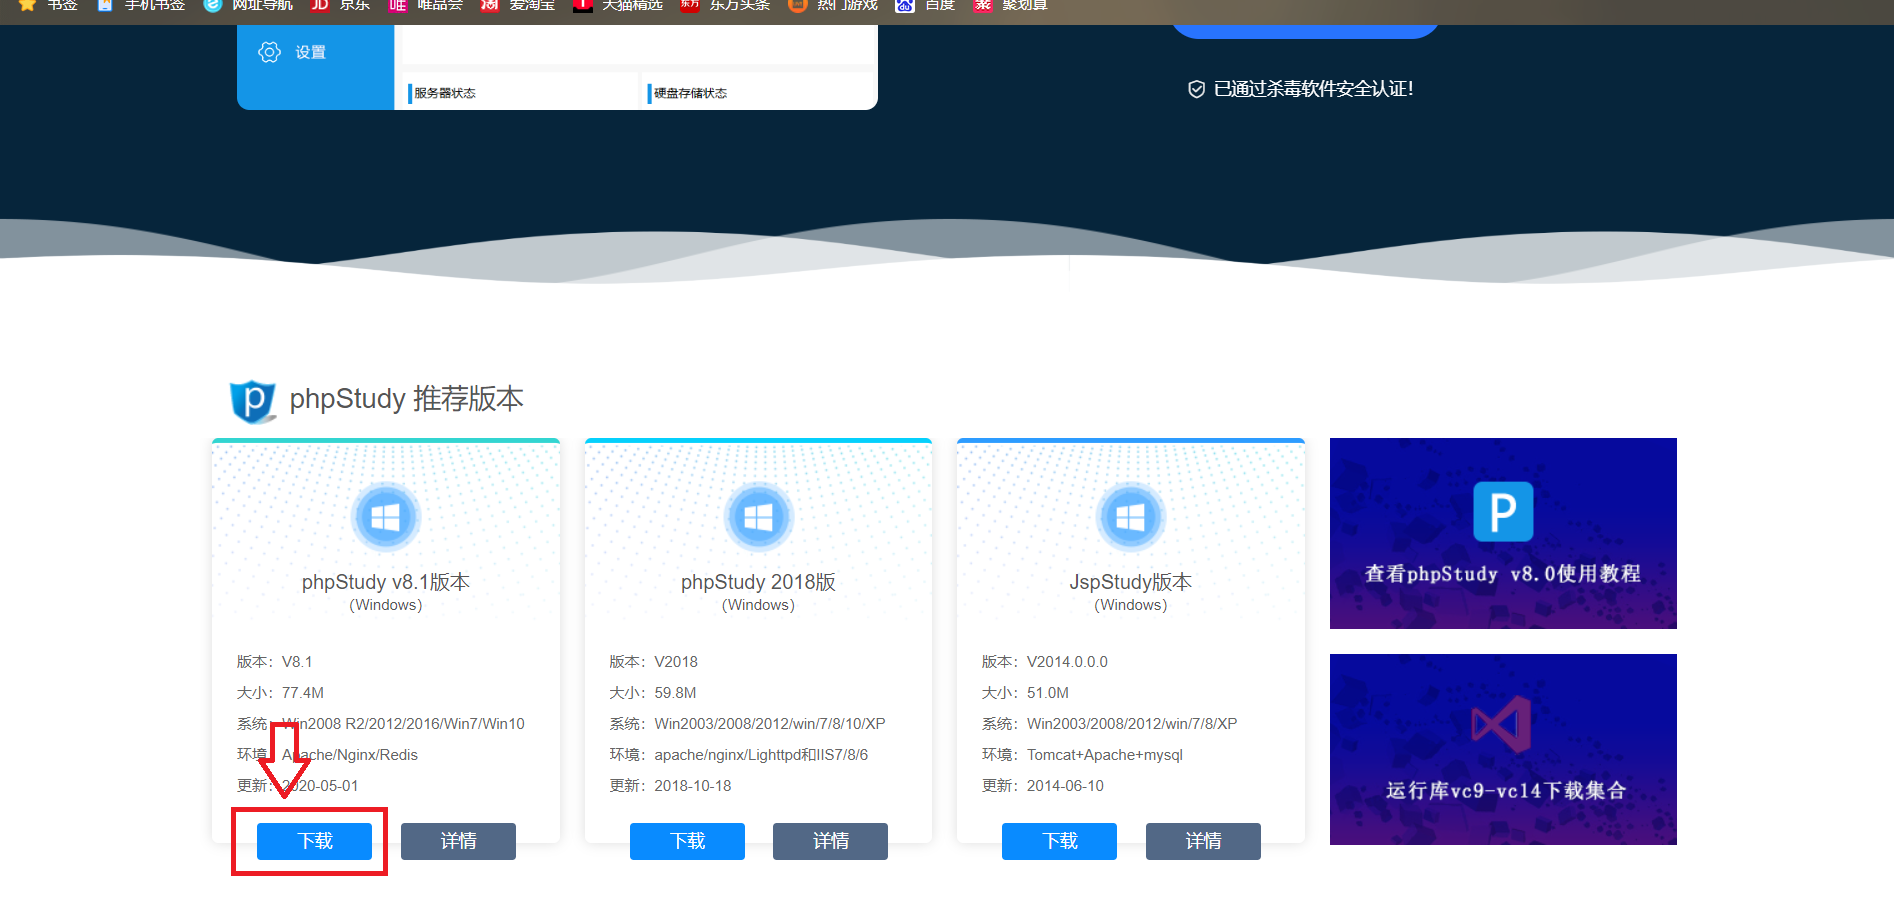Click the Windows icon on phpStudy v8.1版本 card
This screenshot has width=1894, height=904.
pyautogui.click(x=386, y=517)
